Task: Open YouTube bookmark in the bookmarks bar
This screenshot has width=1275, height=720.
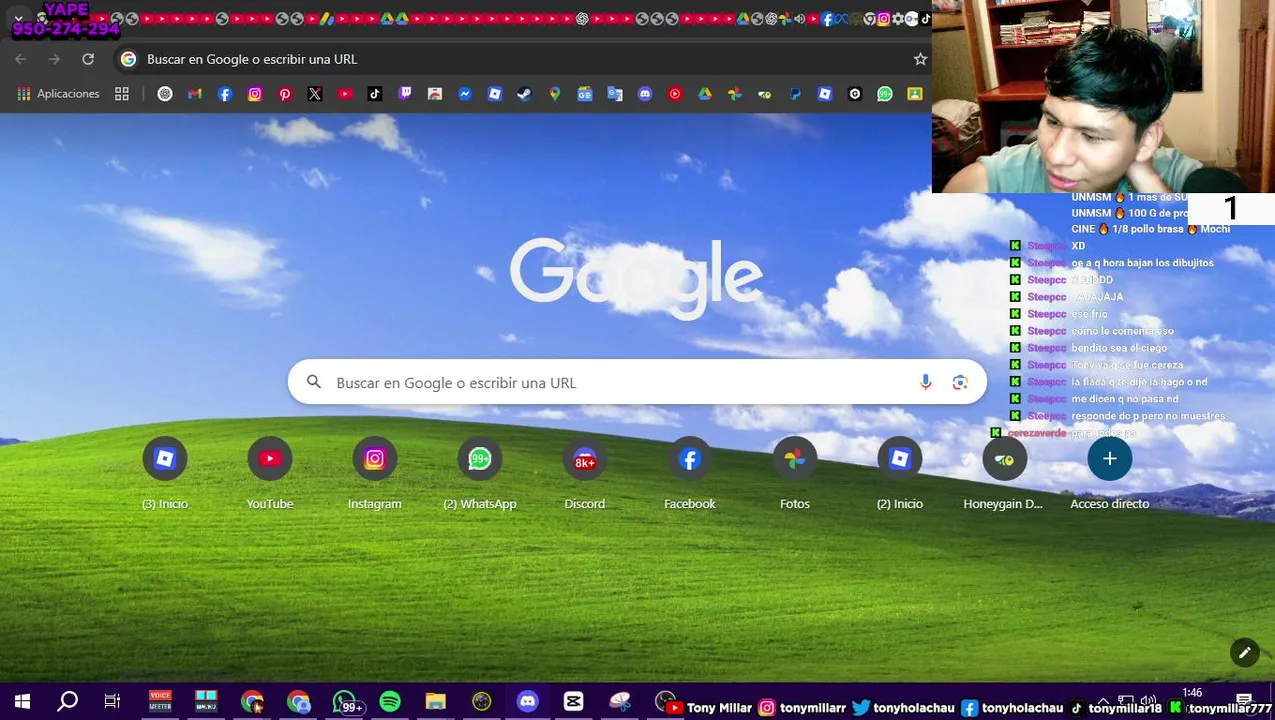Action: (x=345, y=94)
